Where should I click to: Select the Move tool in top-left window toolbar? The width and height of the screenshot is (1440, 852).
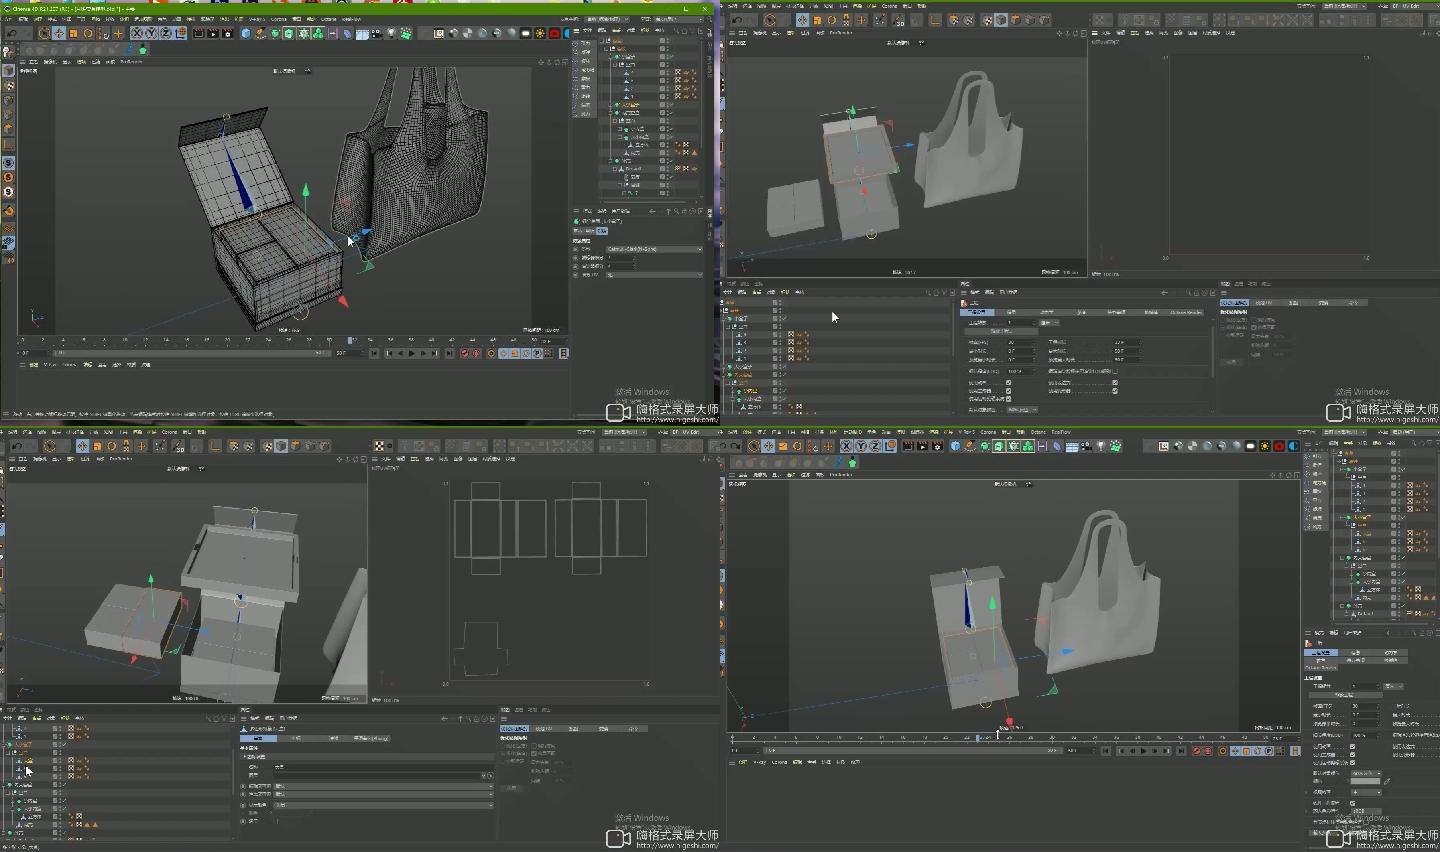pos(59,33)
